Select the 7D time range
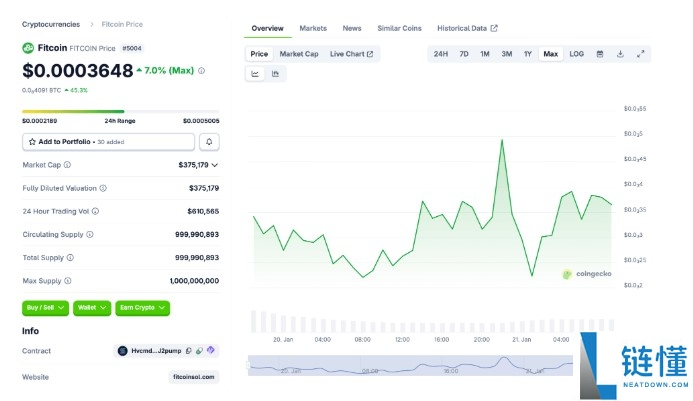693x401 pixels. pyautogui.click(x=464, y=54)
